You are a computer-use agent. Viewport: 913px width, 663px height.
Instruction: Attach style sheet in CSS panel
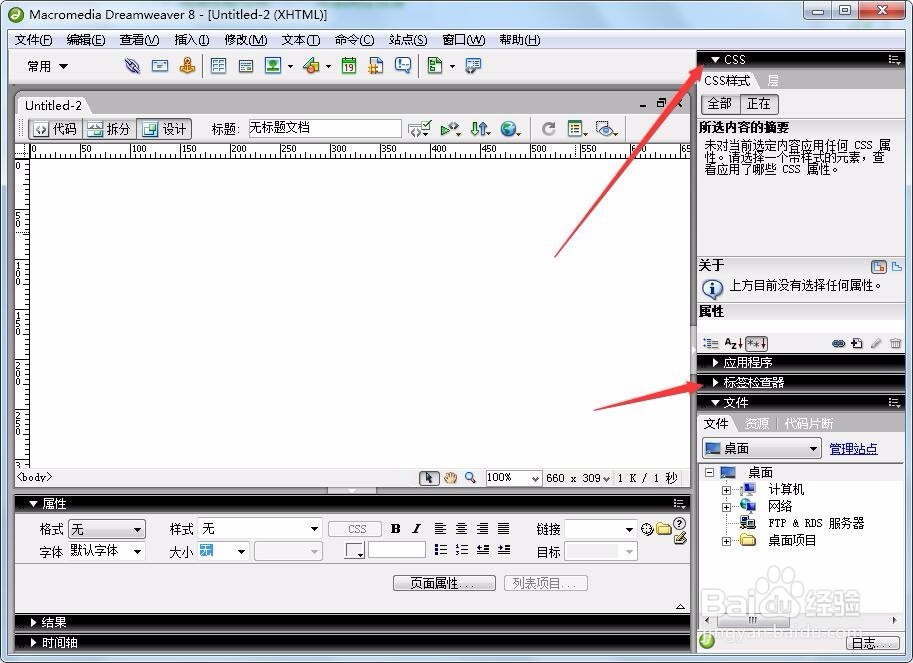point(838,343)
